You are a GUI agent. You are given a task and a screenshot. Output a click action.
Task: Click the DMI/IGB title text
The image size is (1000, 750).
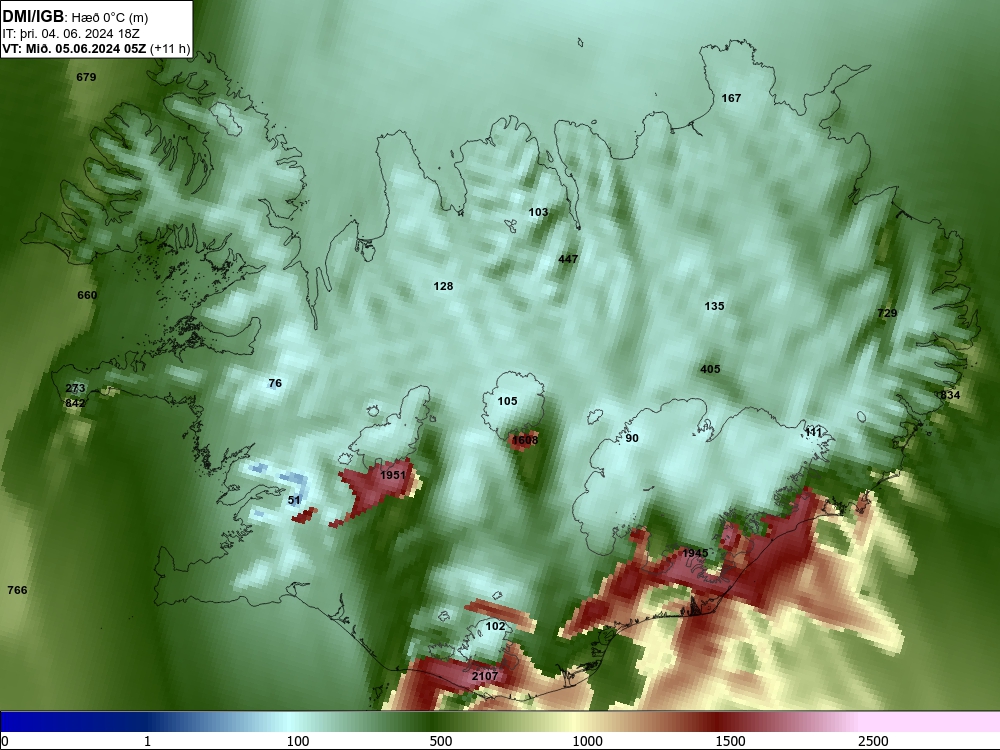click(33, 17)
